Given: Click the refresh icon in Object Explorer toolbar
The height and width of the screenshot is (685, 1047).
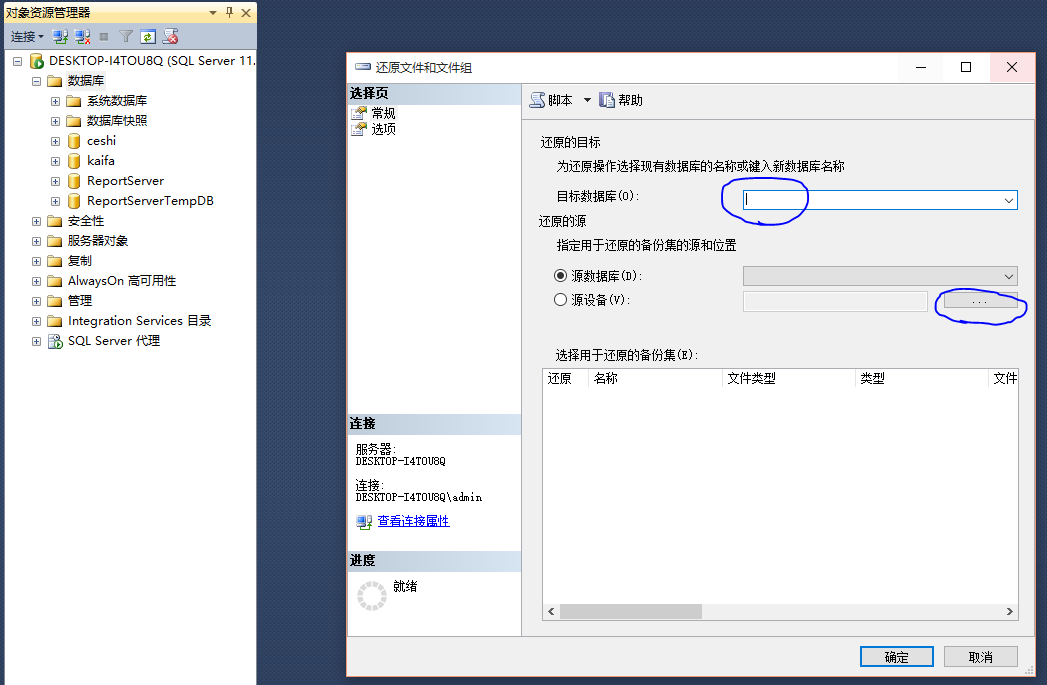Looking at the screenshot, I should point(148,37).
